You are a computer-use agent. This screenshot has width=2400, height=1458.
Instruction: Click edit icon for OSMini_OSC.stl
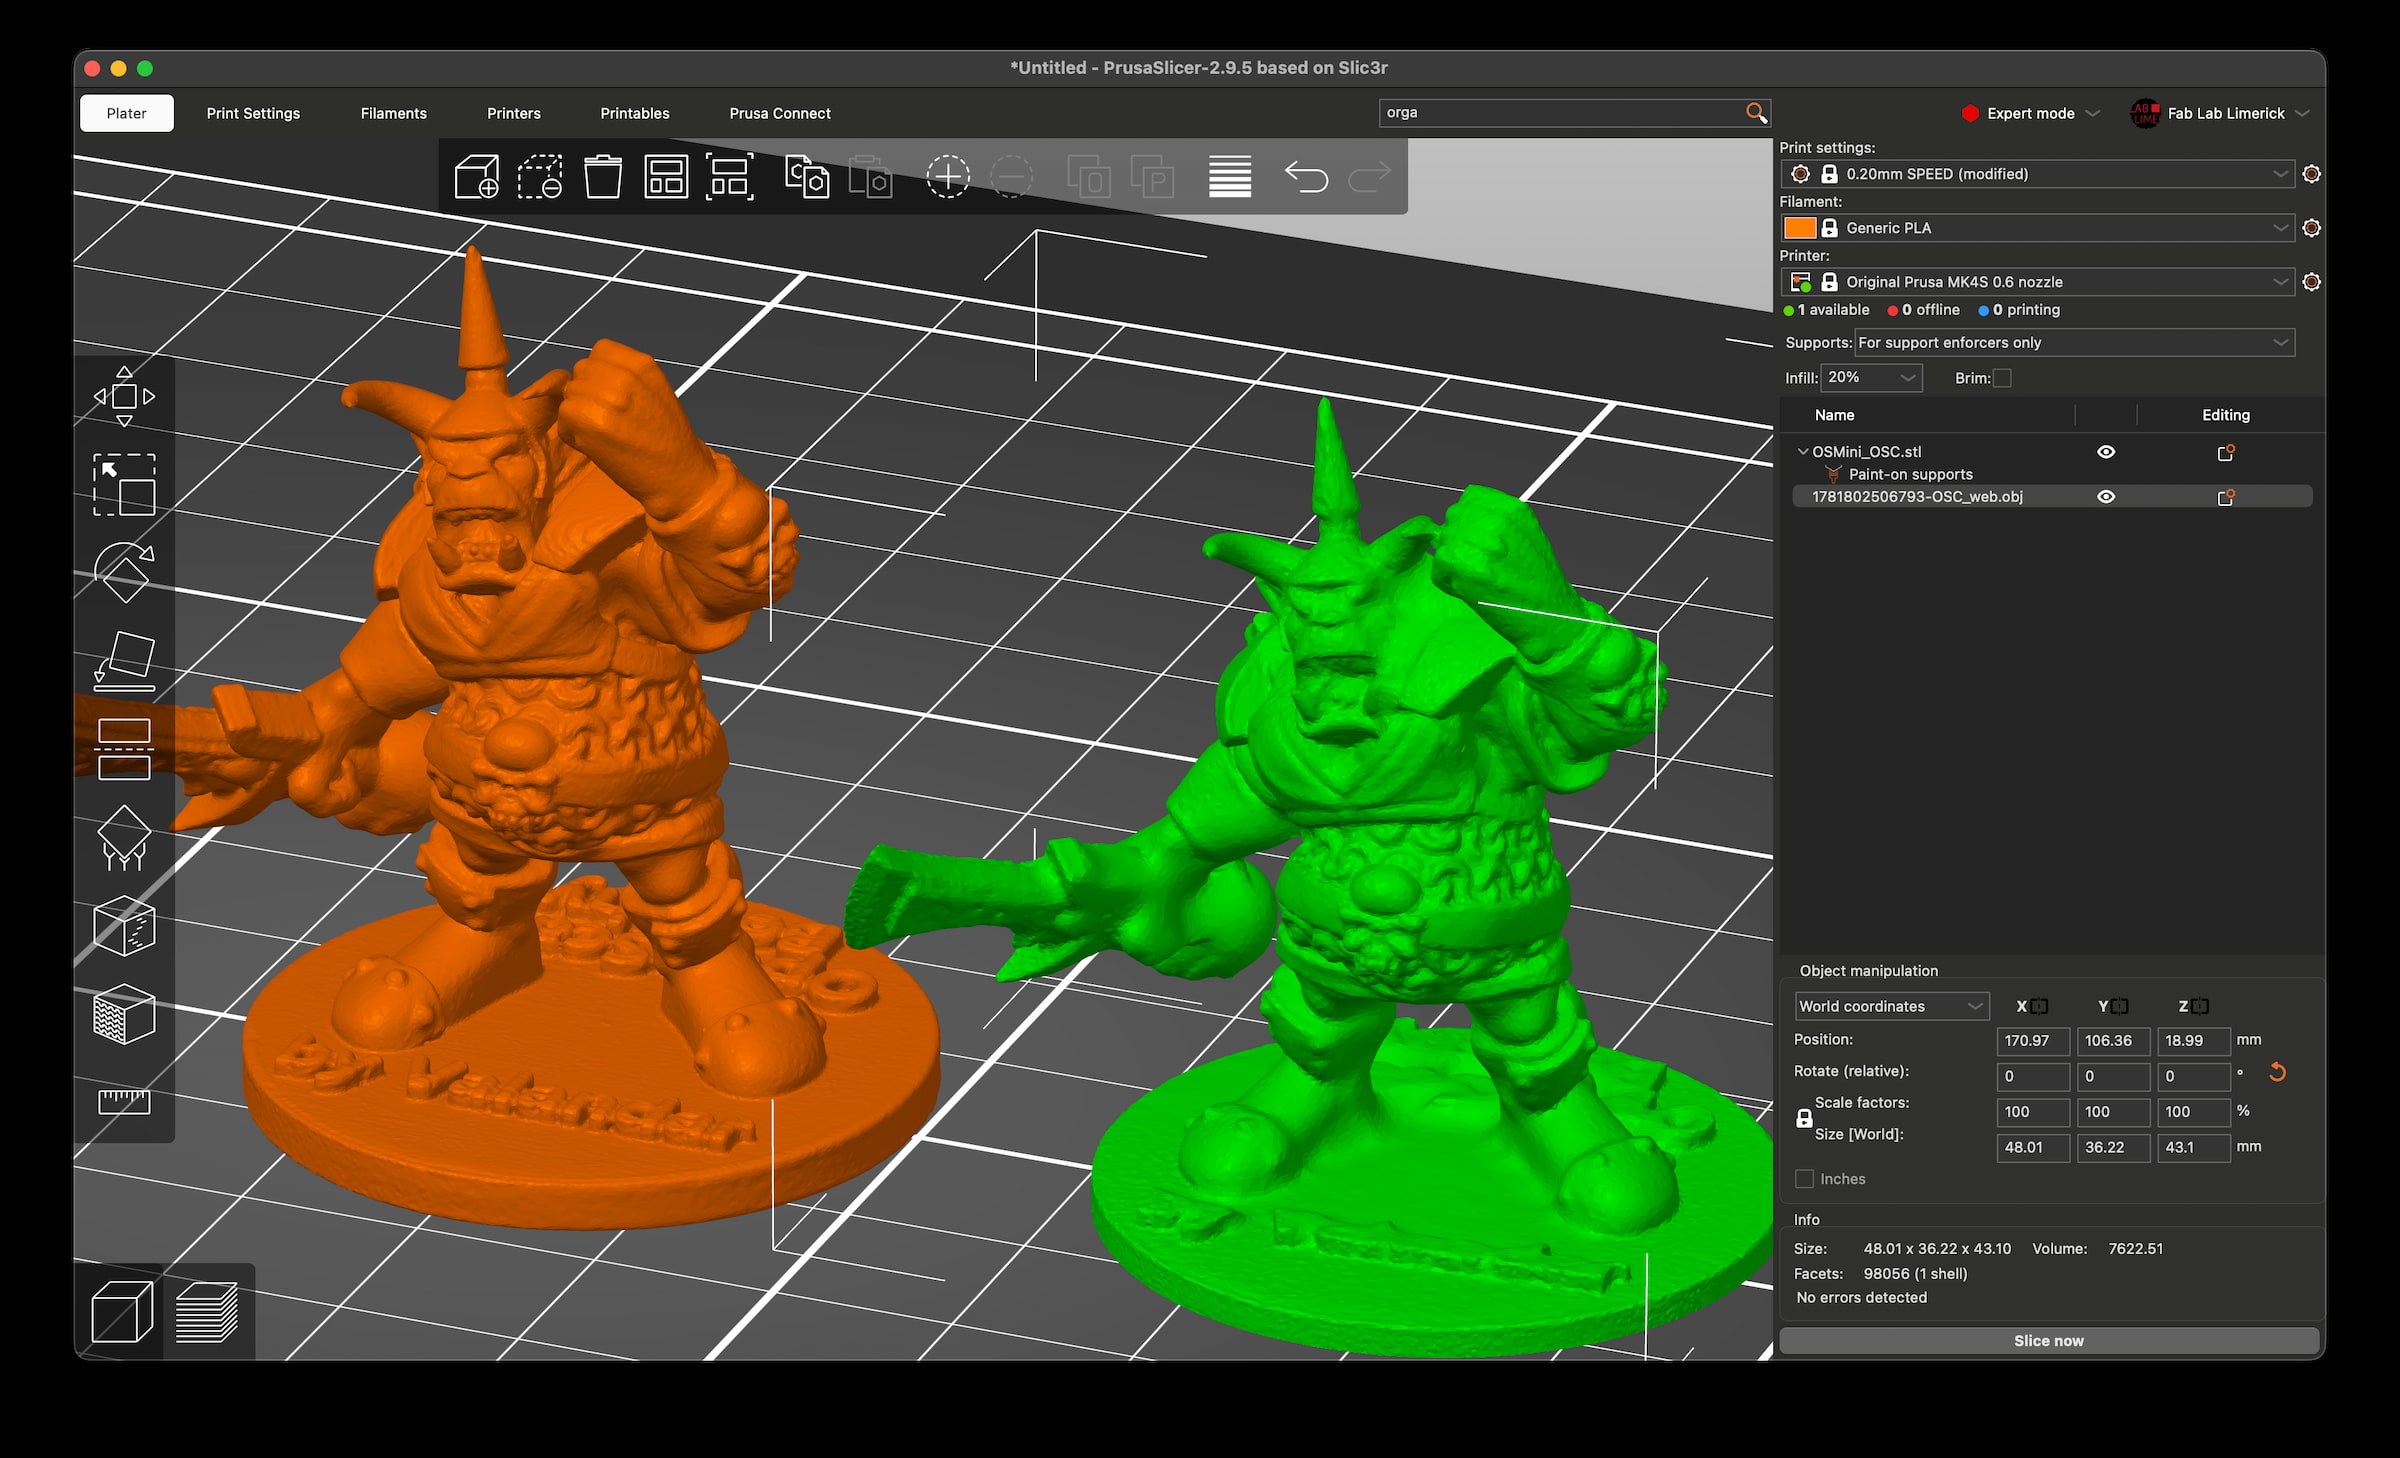(2226, 452)
